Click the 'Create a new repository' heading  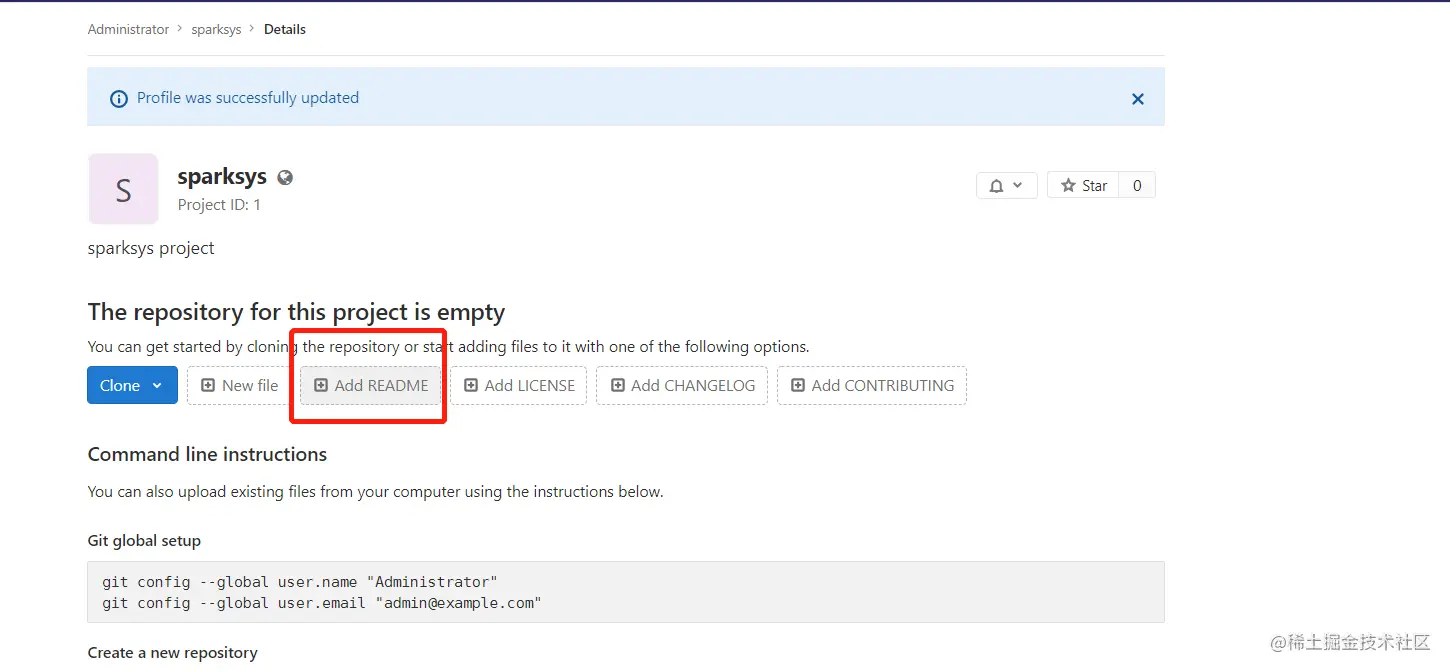pos(172,653)
